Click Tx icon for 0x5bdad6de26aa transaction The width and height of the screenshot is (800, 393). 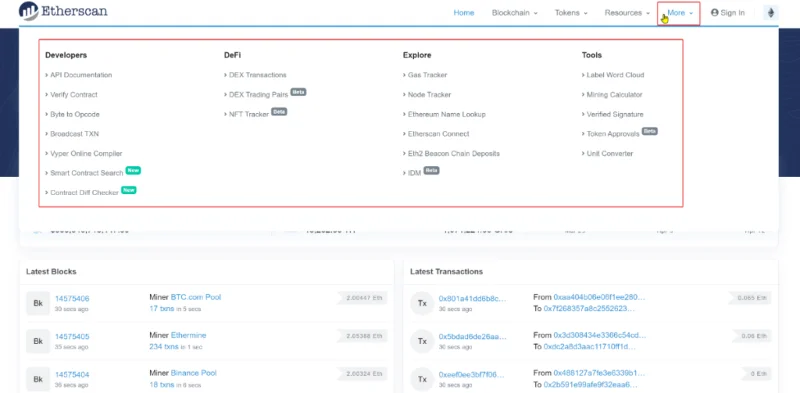coord(422,341)
